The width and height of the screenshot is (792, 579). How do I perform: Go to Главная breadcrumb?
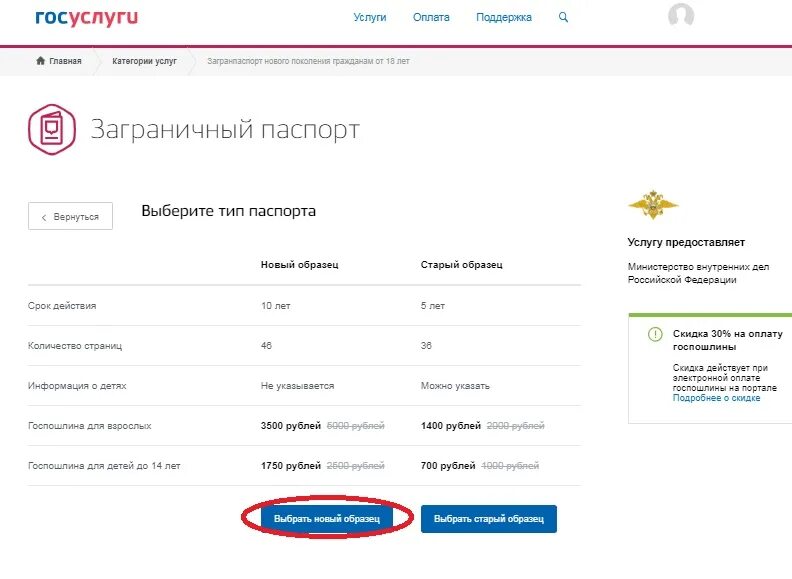[x=65, y=61]
